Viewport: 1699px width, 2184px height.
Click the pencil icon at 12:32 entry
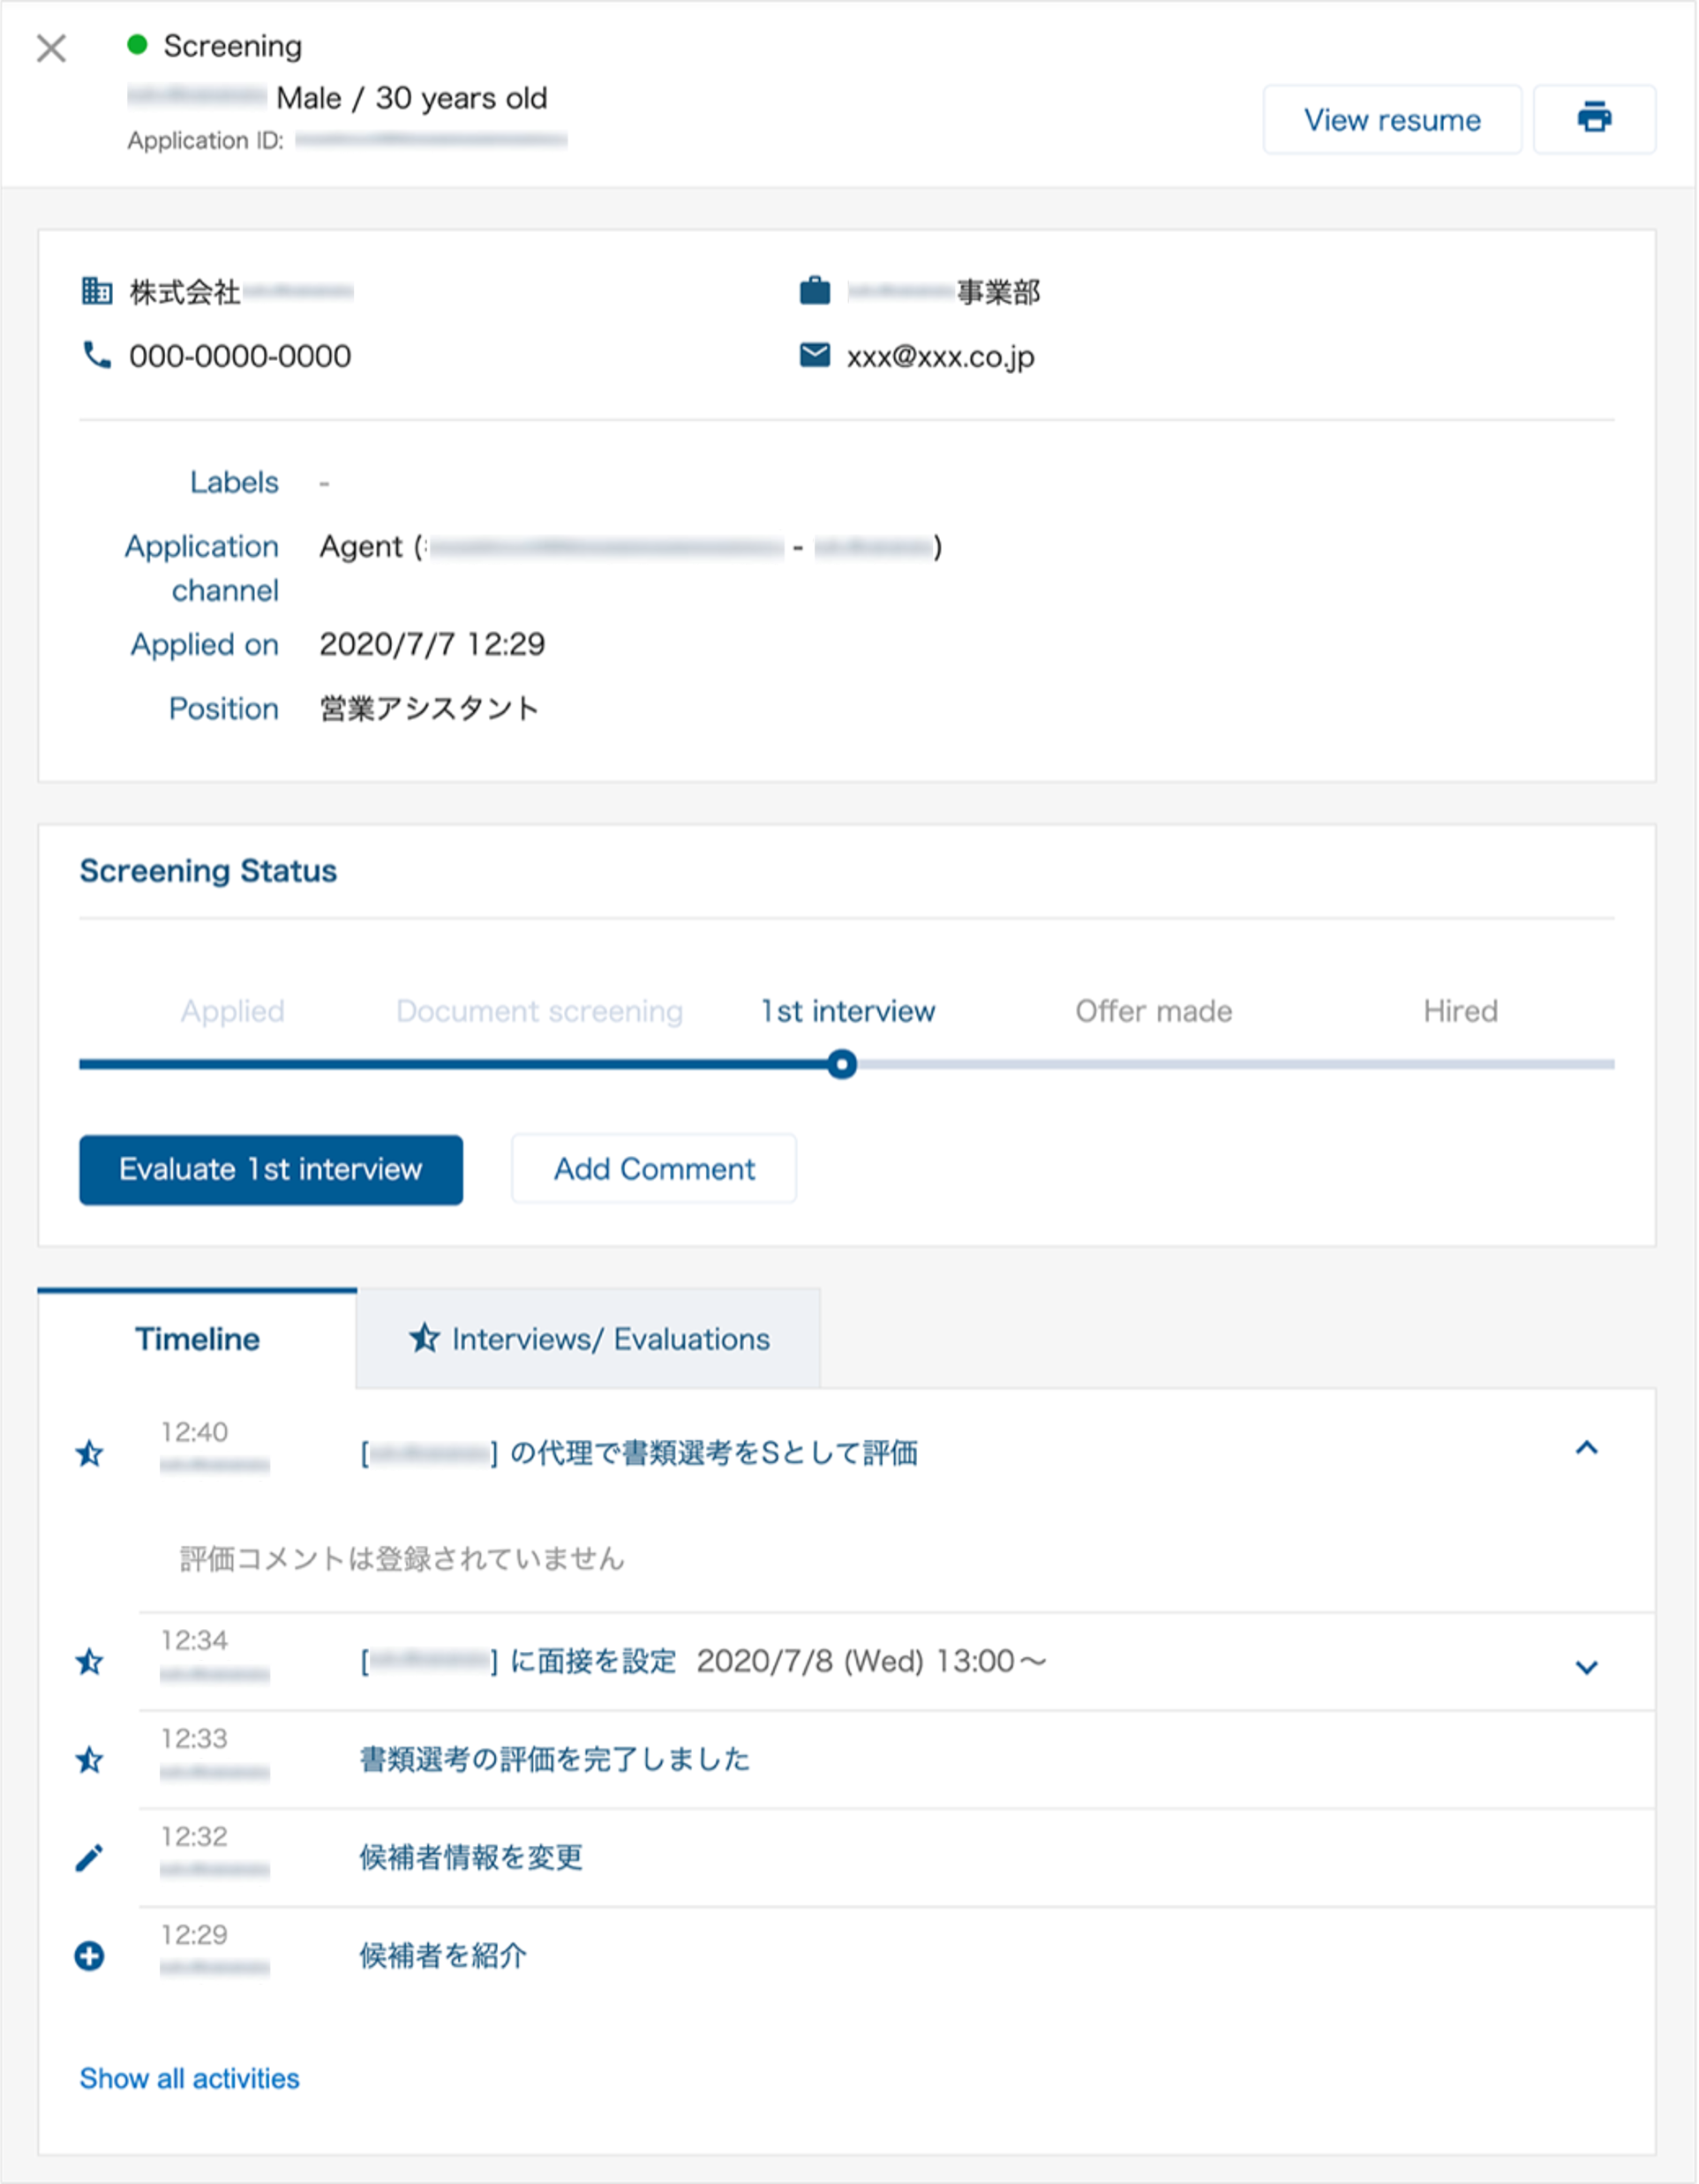point(90,1858)
